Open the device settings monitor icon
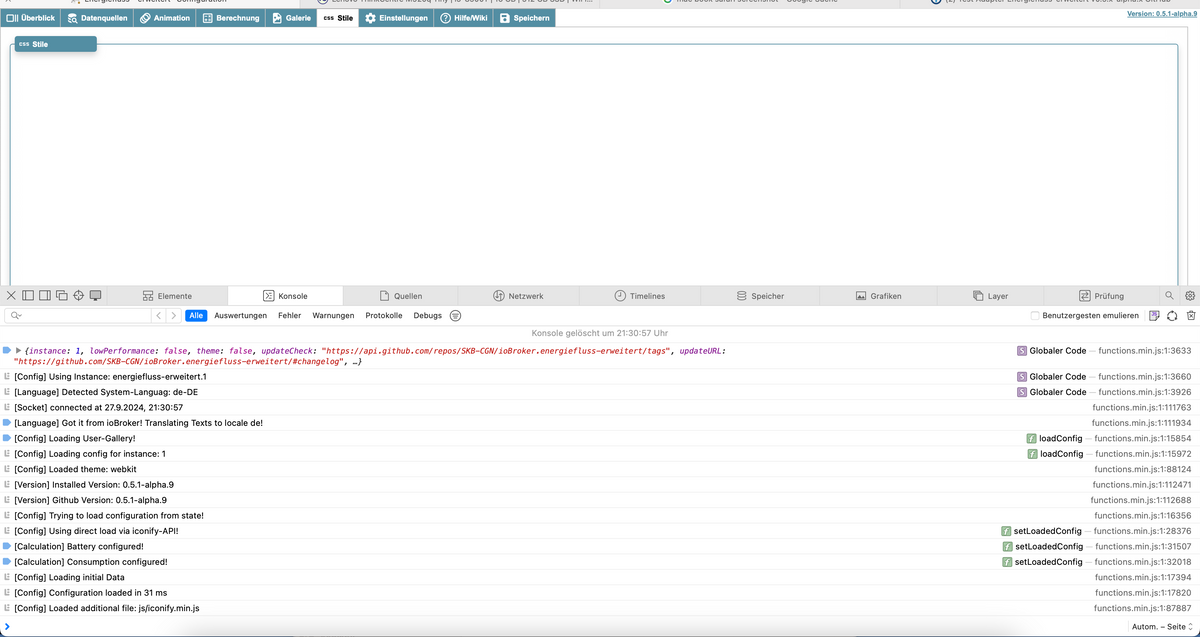Viewport: 1200px width, 637px height. pos(96,296)
